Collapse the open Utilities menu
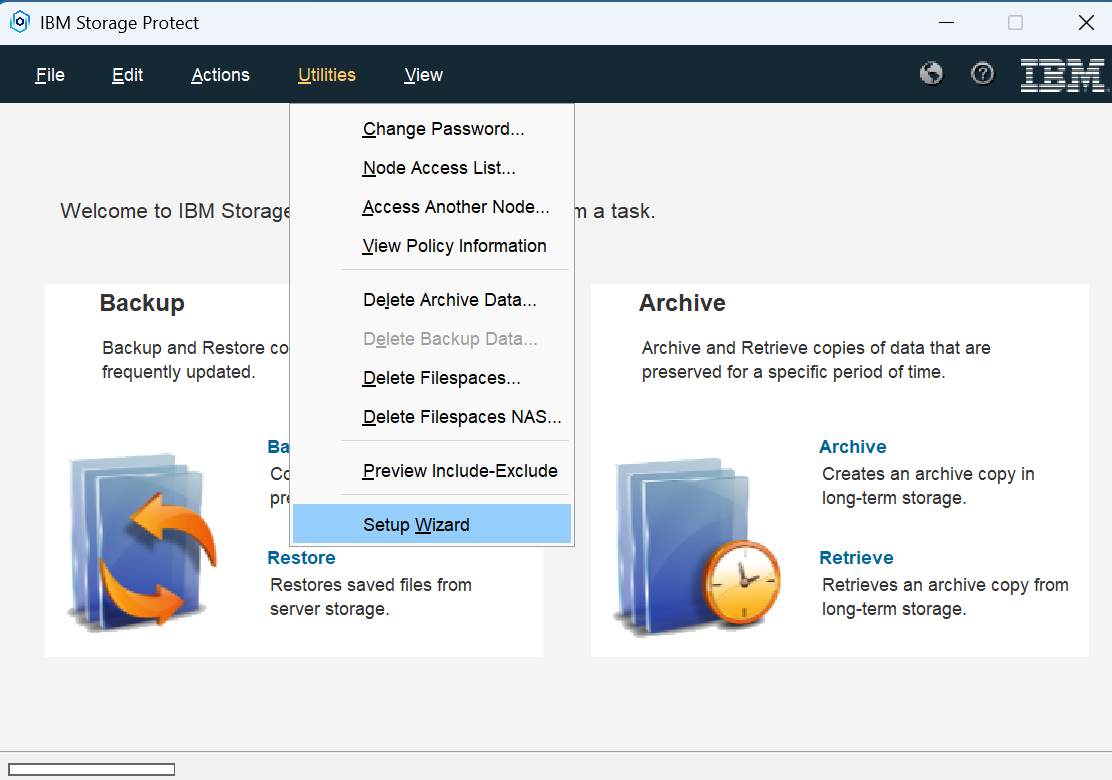The height and width of the screenshot is (780, 1112). 326,75
